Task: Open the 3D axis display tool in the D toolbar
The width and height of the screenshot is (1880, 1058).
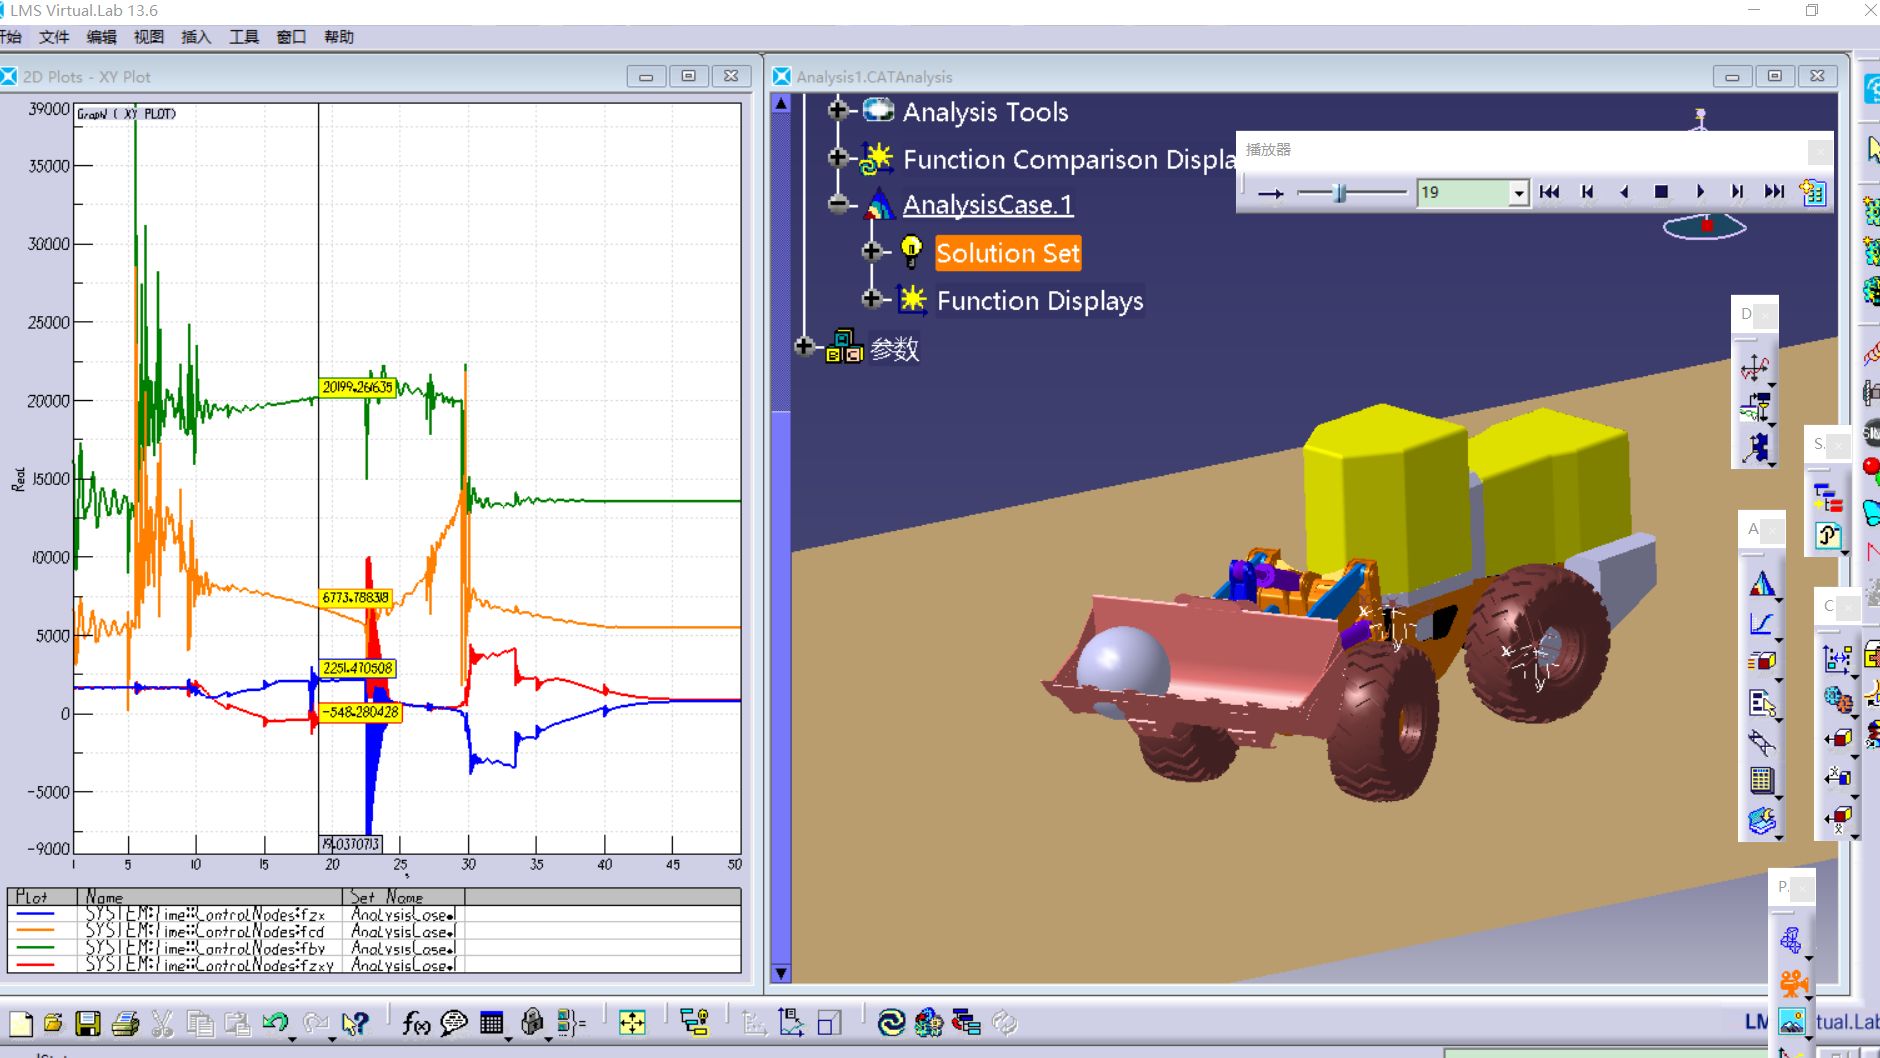Action: pos(1755,366)
